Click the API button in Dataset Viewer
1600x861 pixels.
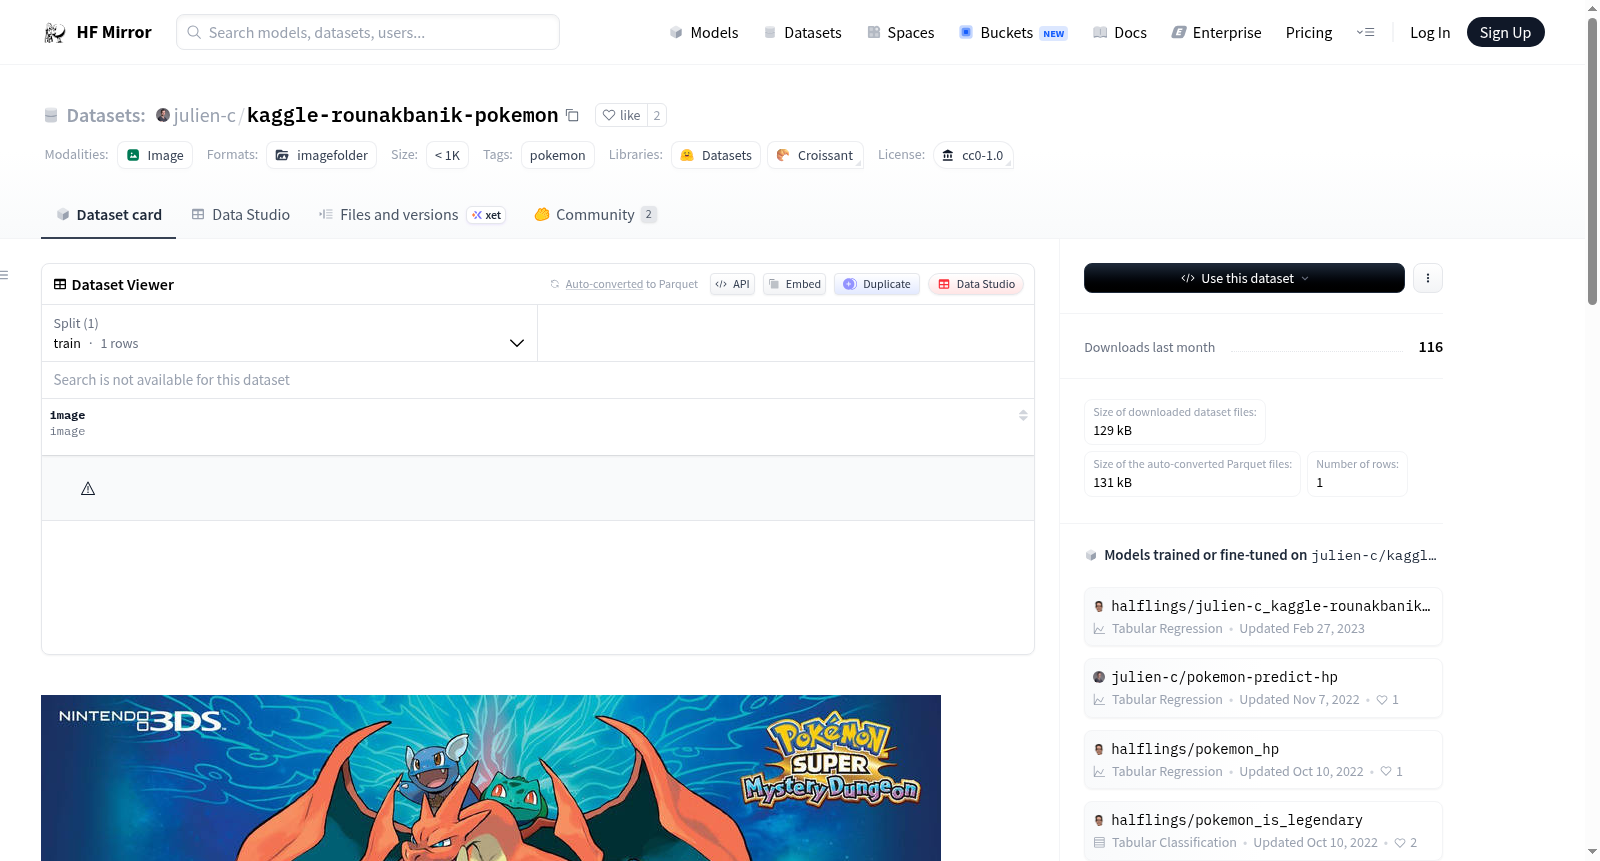point(732,284)
